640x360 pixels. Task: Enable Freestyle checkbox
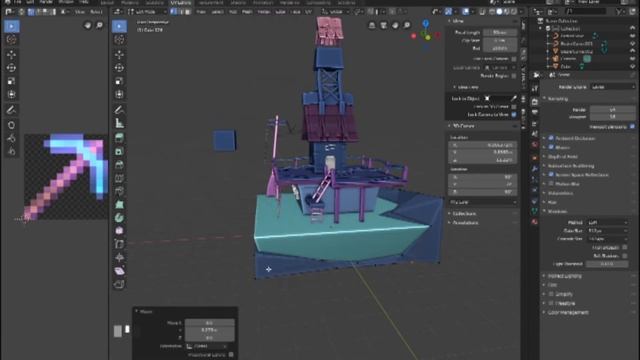click(x=551, y=303)
